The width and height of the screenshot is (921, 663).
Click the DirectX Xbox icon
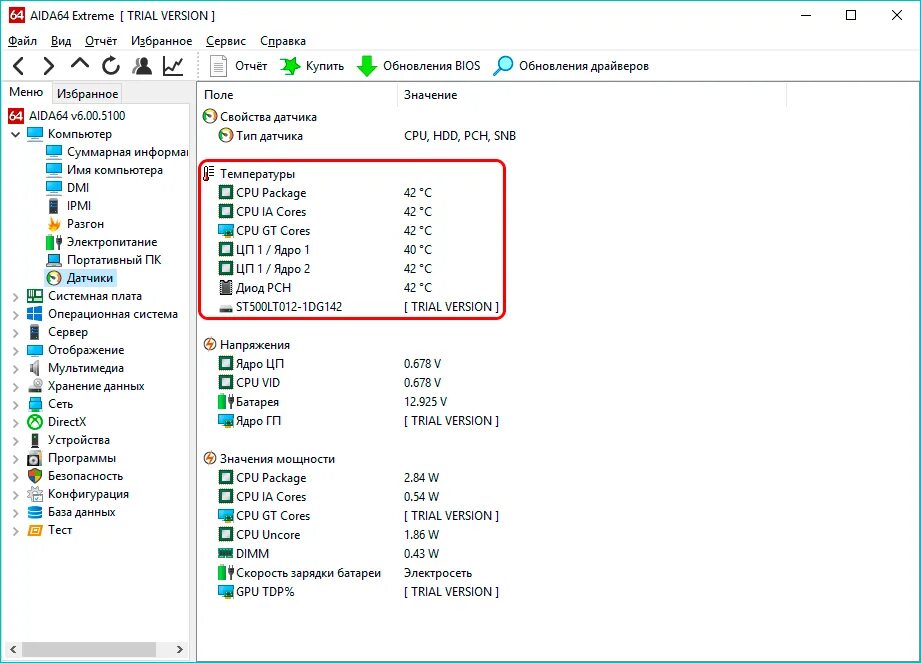point(35,422)
